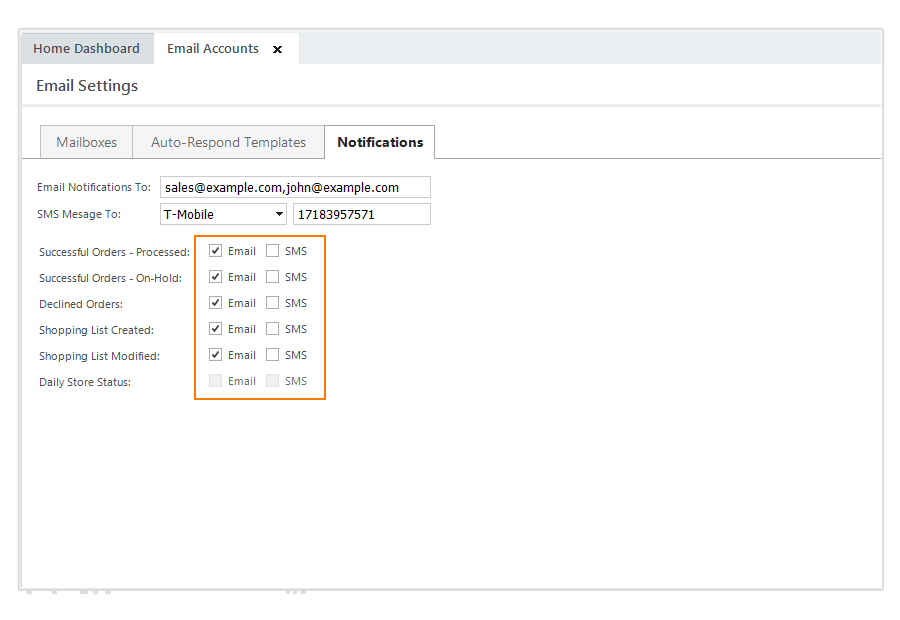Click the 'Shopping List Created:' label
900x620 pixels.
tap(96, 330)
